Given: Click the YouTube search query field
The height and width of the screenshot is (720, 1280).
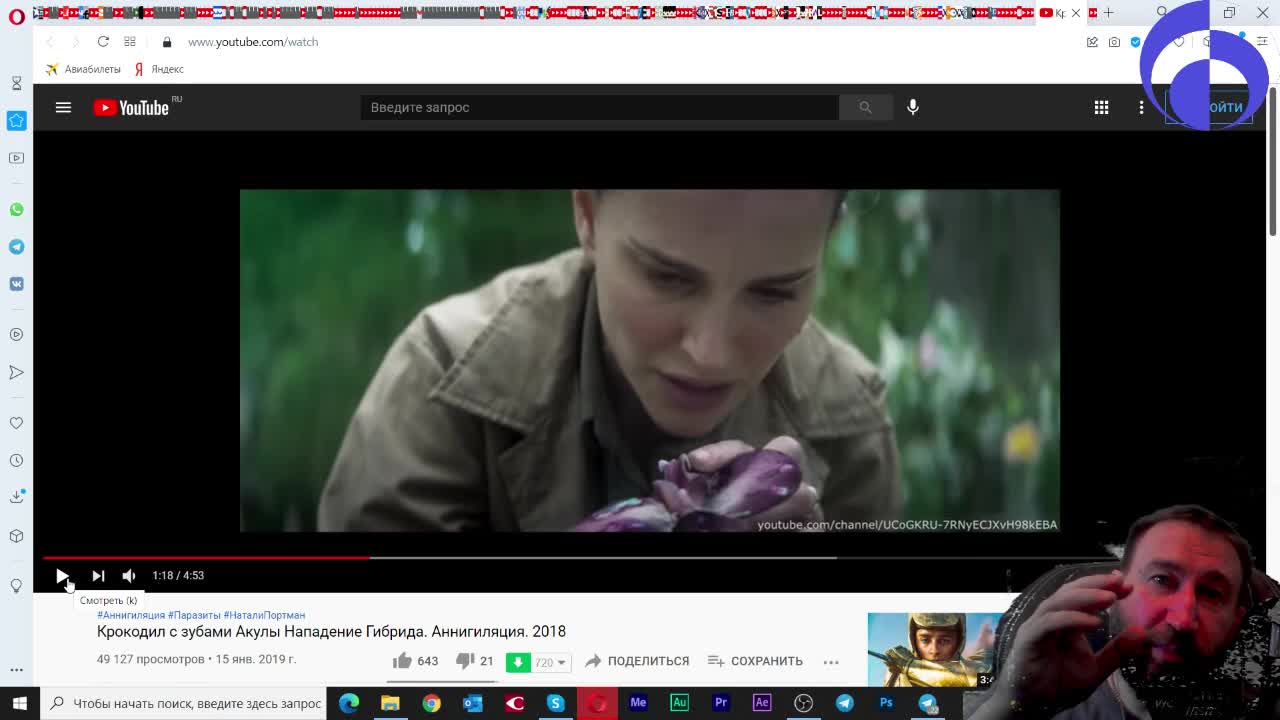Looking at the screenshot, I should pos(600,107).
